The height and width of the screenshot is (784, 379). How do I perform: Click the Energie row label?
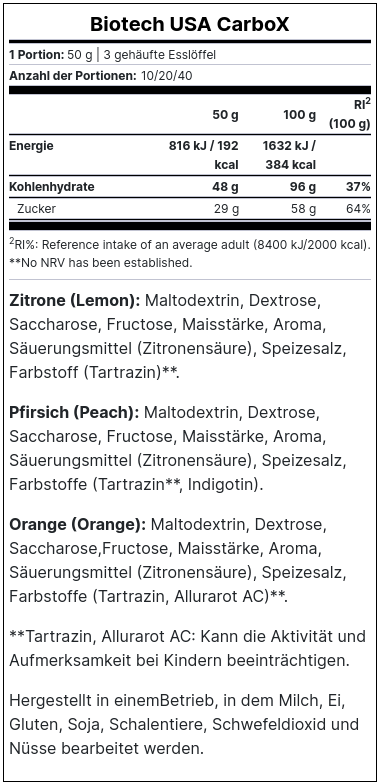click(x=32, y=146)
